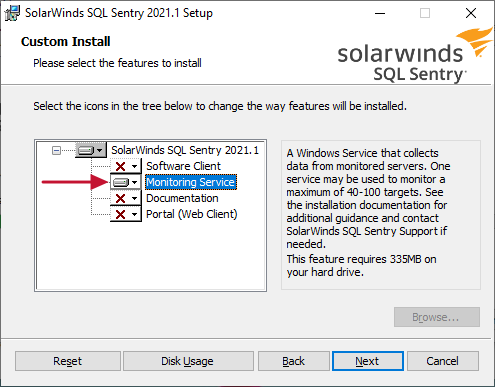Screen dimensions: 495x387
Task: Open the Disk Usage dialog
Action: [x=188, y=361]
